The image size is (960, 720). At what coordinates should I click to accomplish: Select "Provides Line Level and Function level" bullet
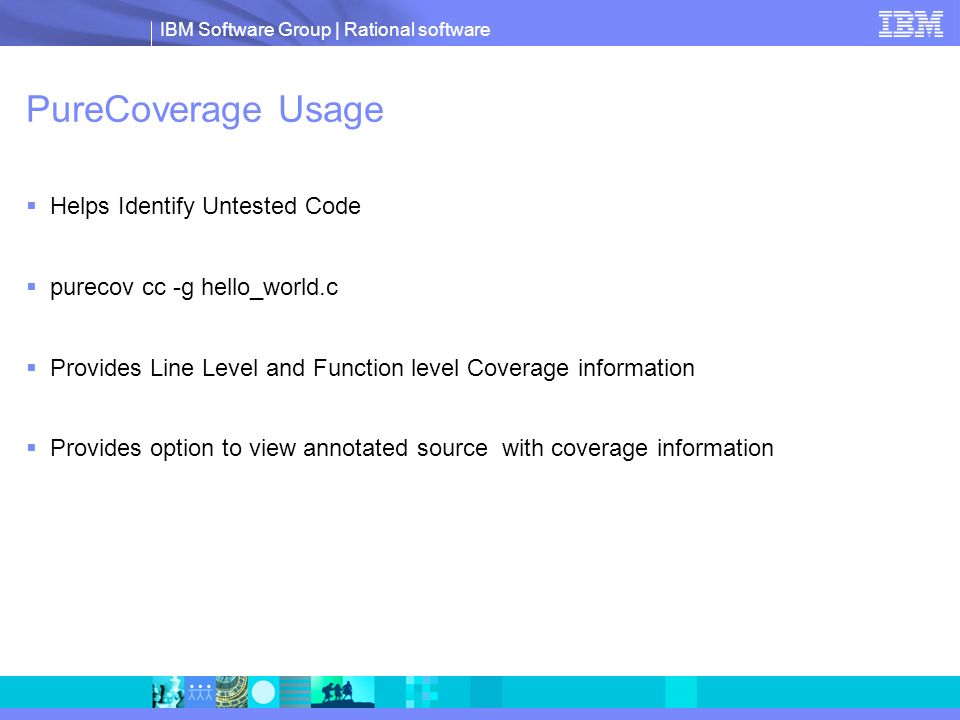pos(372,368)
